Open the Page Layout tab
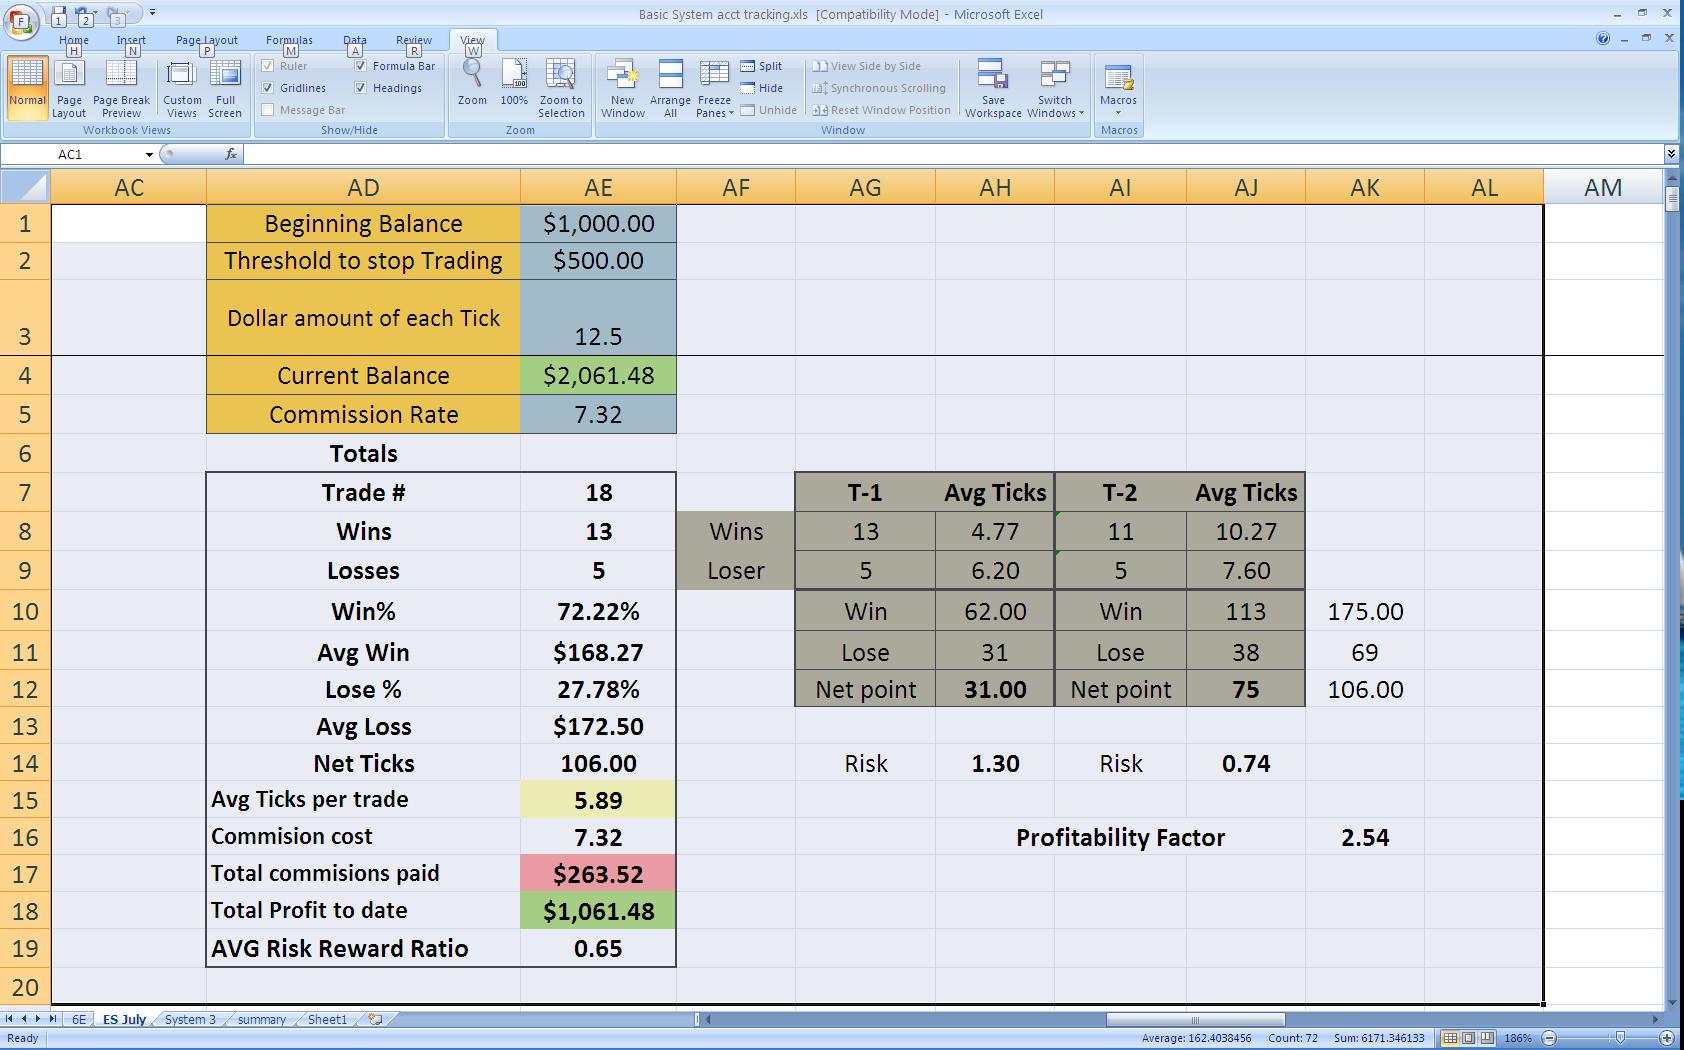The image size is (1684, 1050). (x=207, y=41)
